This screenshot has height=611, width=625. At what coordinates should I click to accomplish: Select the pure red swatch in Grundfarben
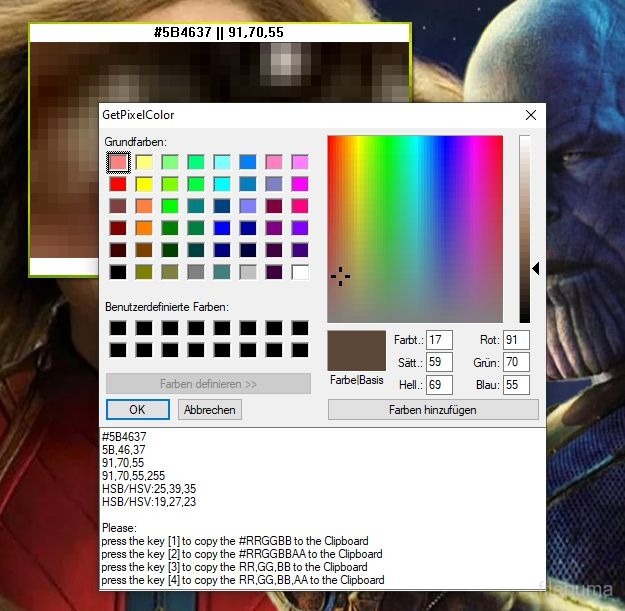(118, 184)
